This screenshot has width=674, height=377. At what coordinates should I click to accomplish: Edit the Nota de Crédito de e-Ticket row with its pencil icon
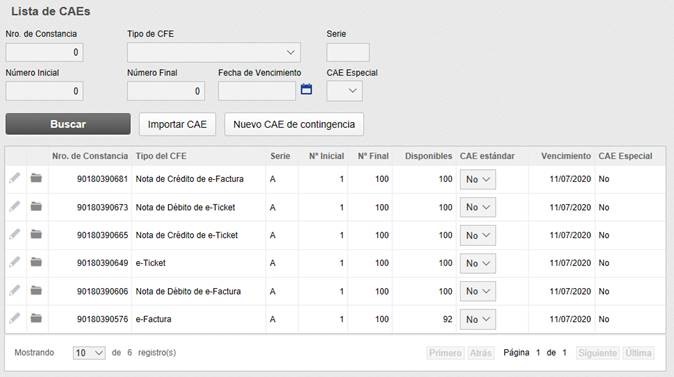tap(15, 234)
